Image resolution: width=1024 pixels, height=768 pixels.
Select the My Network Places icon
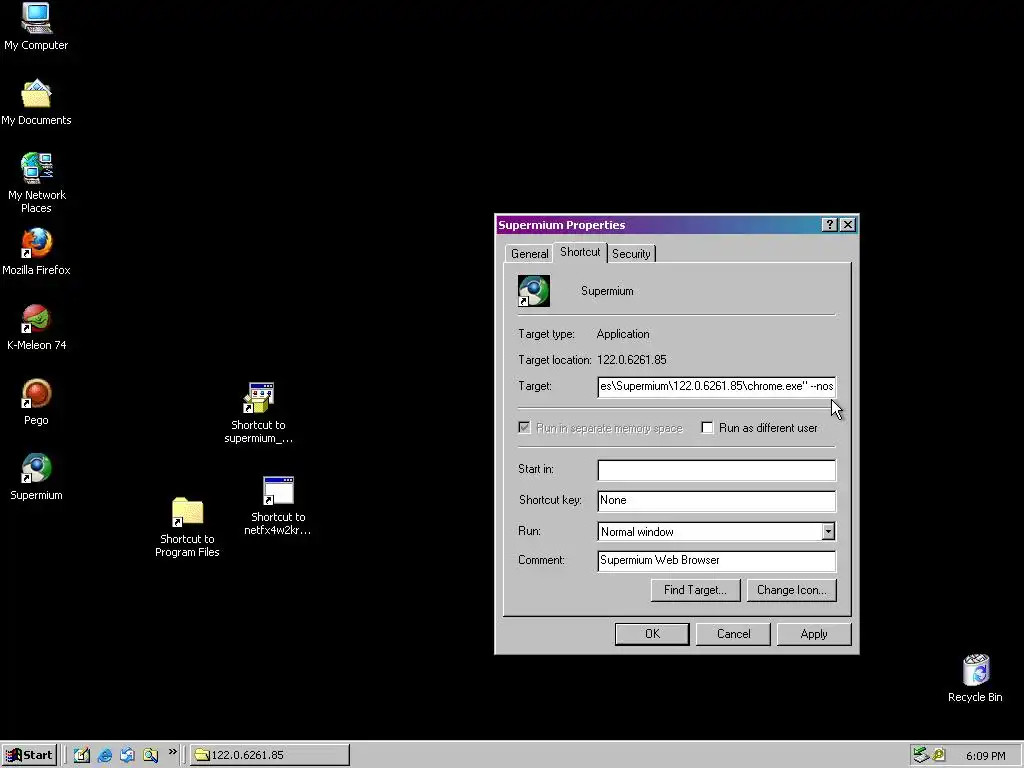click(x=36, y=183)
